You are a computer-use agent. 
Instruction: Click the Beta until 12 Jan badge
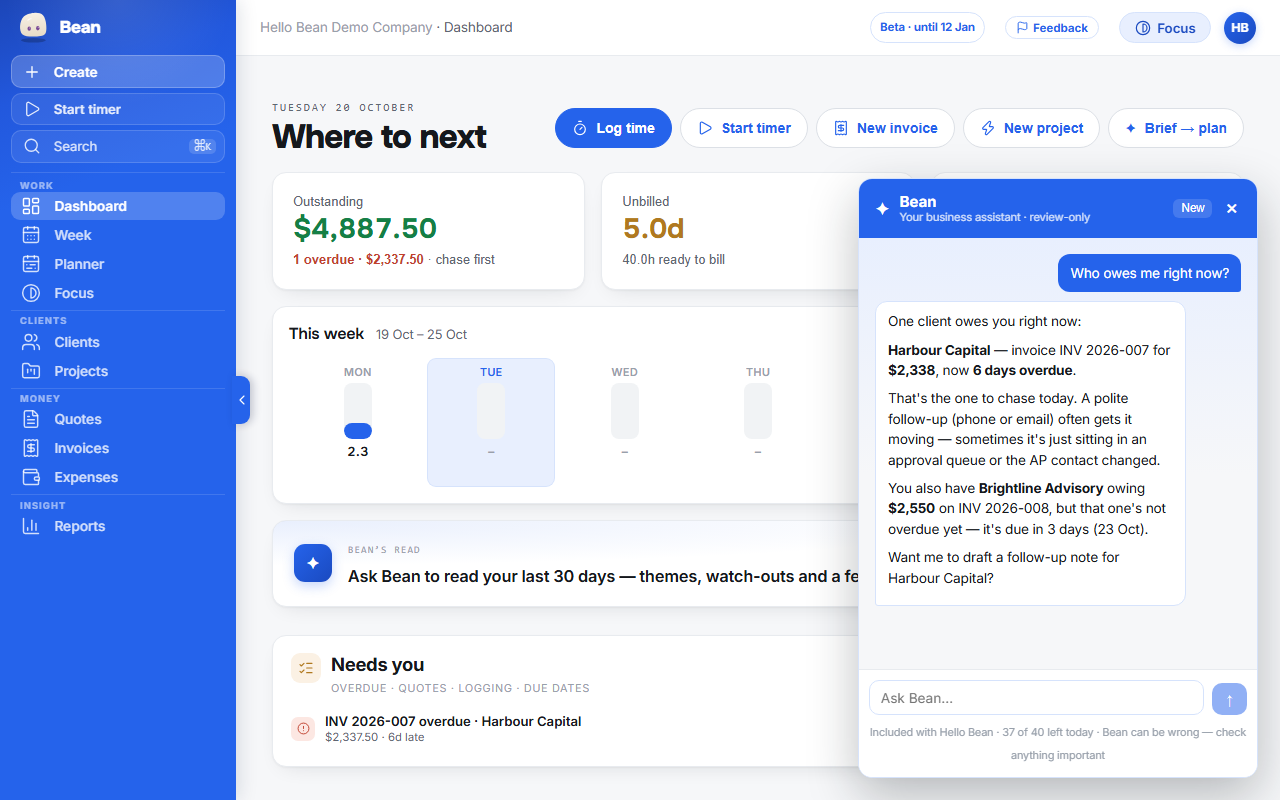pyautogui.click(x=927, y=27)
